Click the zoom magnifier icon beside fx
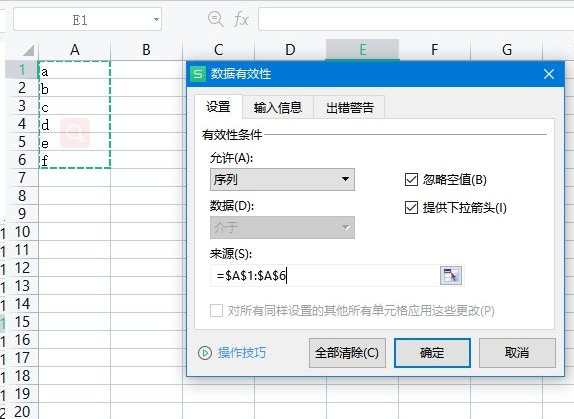This screenshot has width=574, height=419. (215, 19)
